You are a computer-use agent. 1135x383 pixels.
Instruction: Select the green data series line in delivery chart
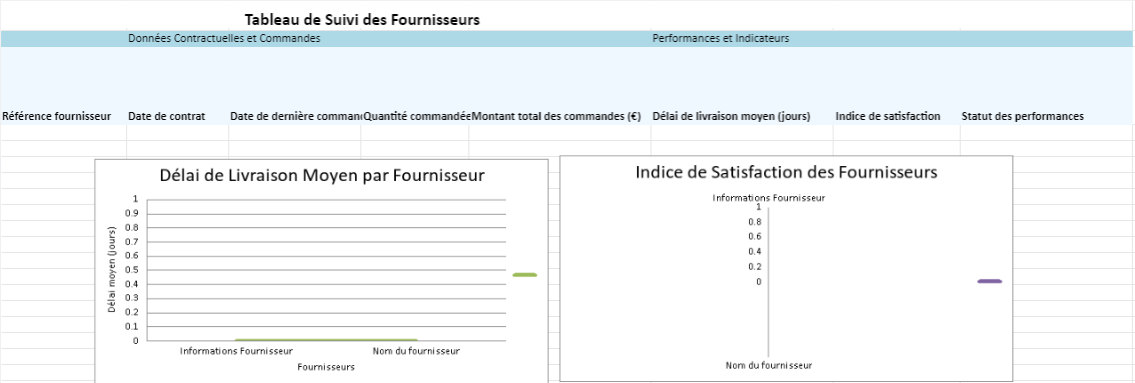(x=326, y=340)
